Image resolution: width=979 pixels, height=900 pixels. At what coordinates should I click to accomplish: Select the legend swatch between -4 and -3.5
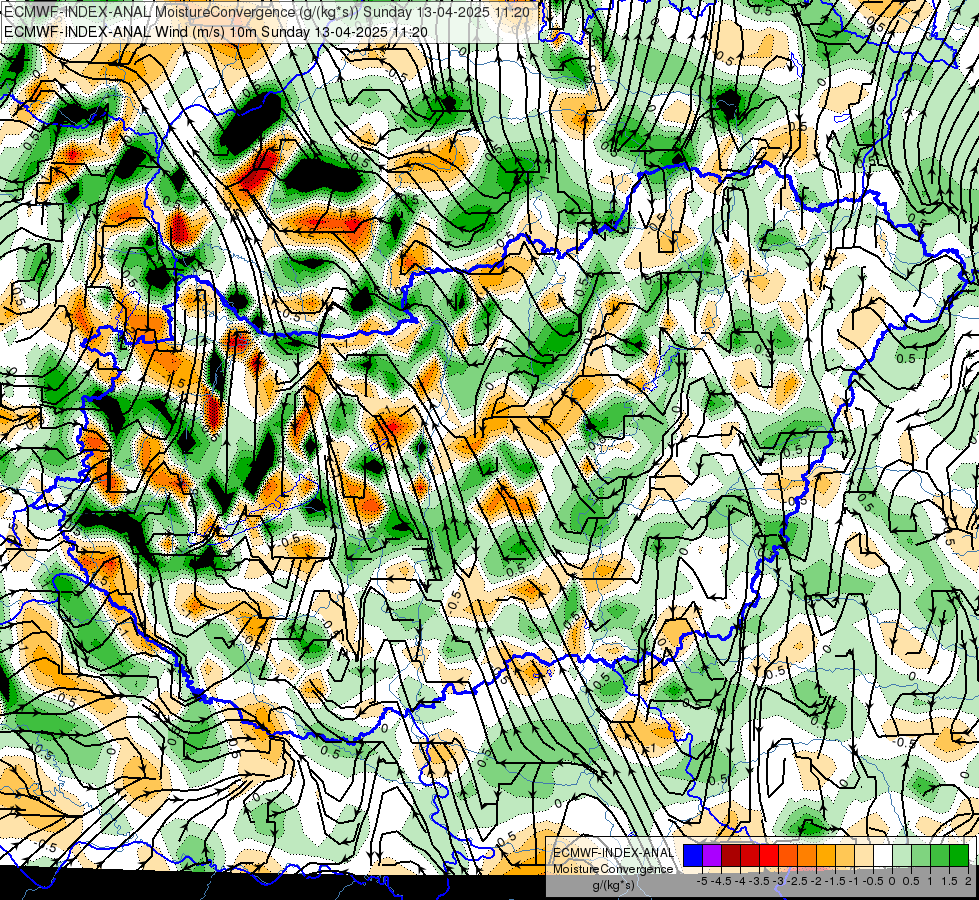(x=750, y=855)
